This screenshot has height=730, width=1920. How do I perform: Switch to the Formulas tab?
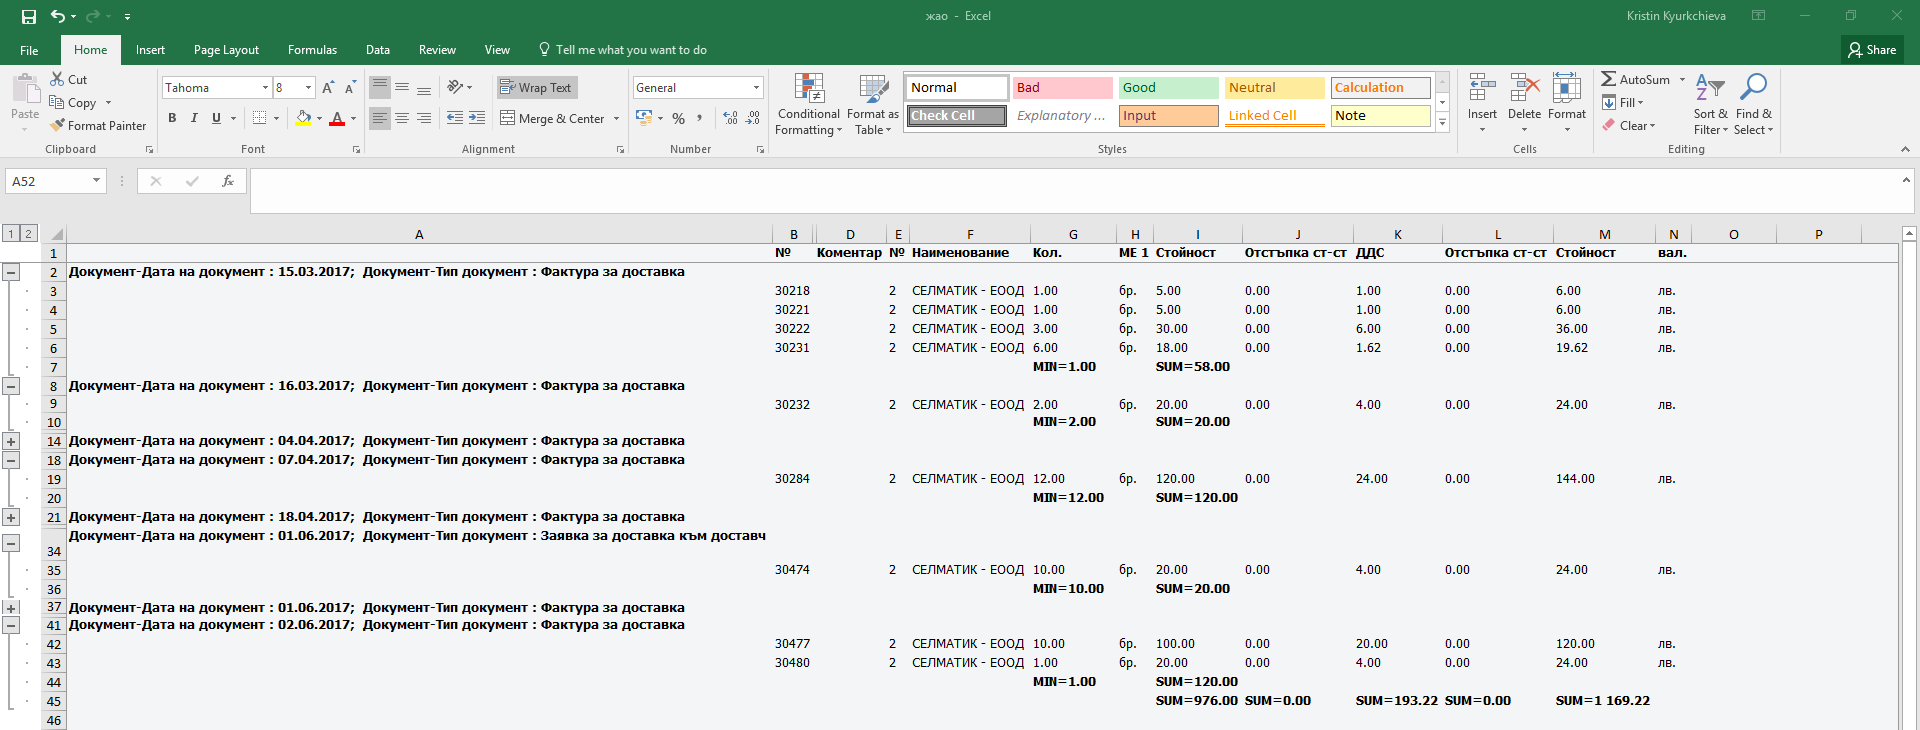click(312, 50)
